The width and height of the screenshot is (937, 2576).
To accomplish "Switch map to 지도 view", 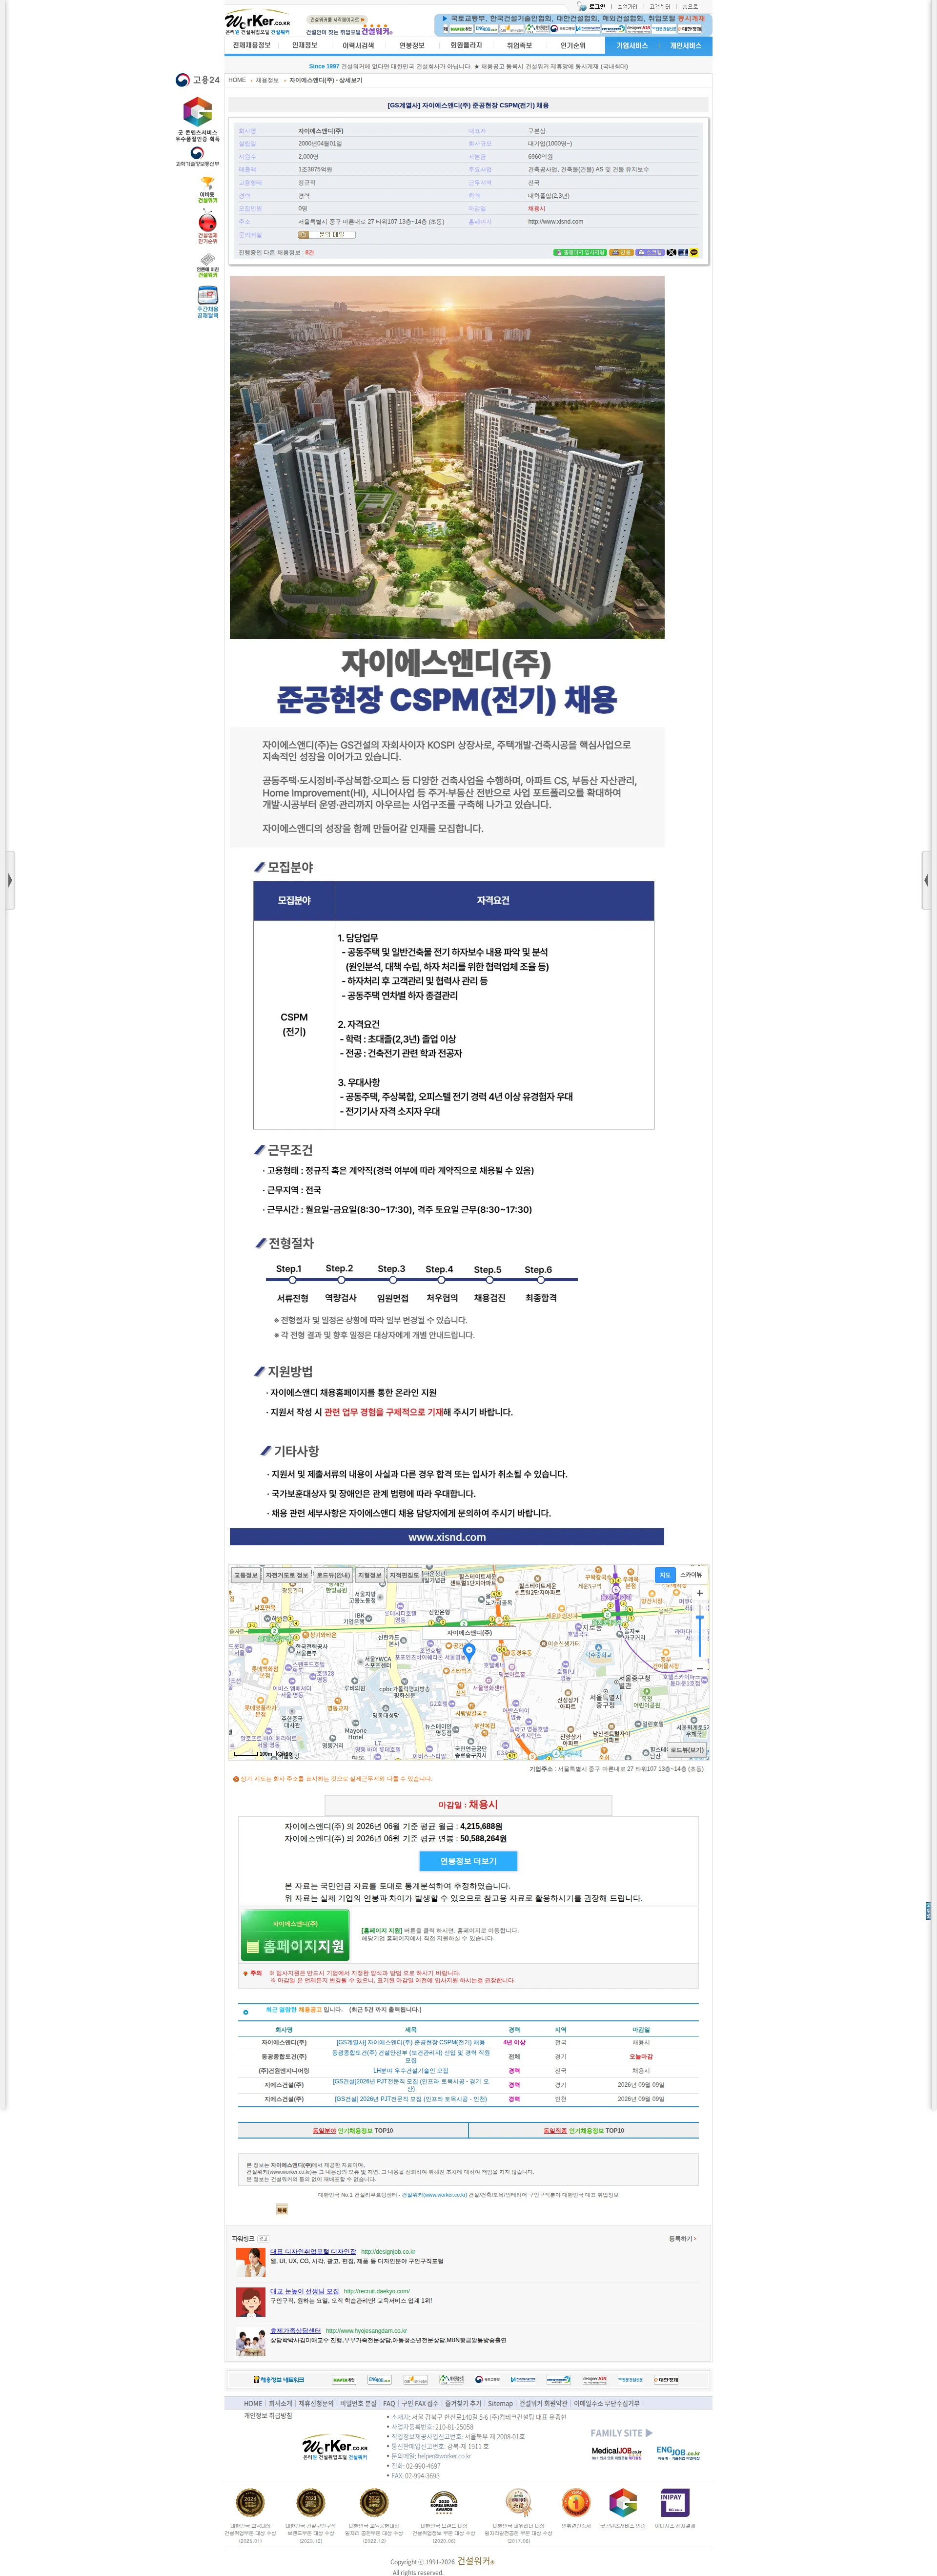I will [x=665, y=1575].
